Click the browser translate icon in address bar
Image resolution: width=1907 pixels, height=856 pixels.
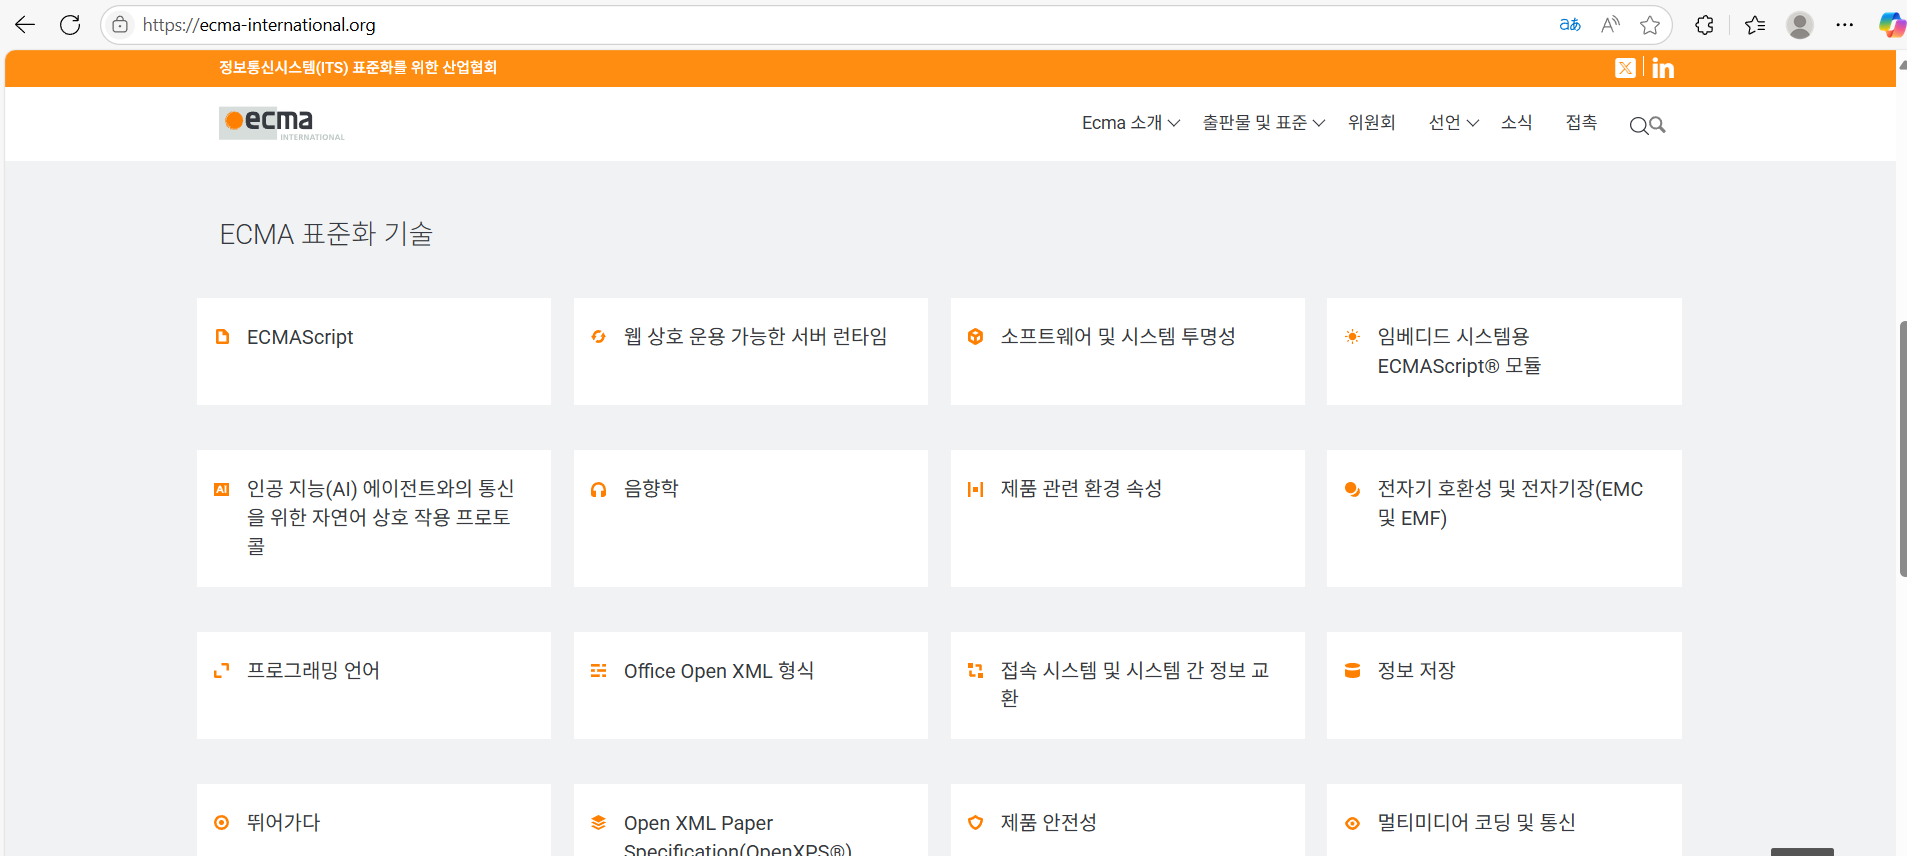1569,25
